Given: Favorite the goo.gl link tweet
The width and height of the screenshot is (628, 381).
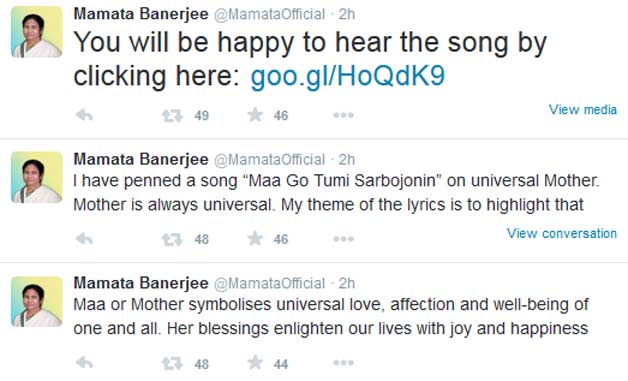Looking at the screenshot, I should pos(255,115).
